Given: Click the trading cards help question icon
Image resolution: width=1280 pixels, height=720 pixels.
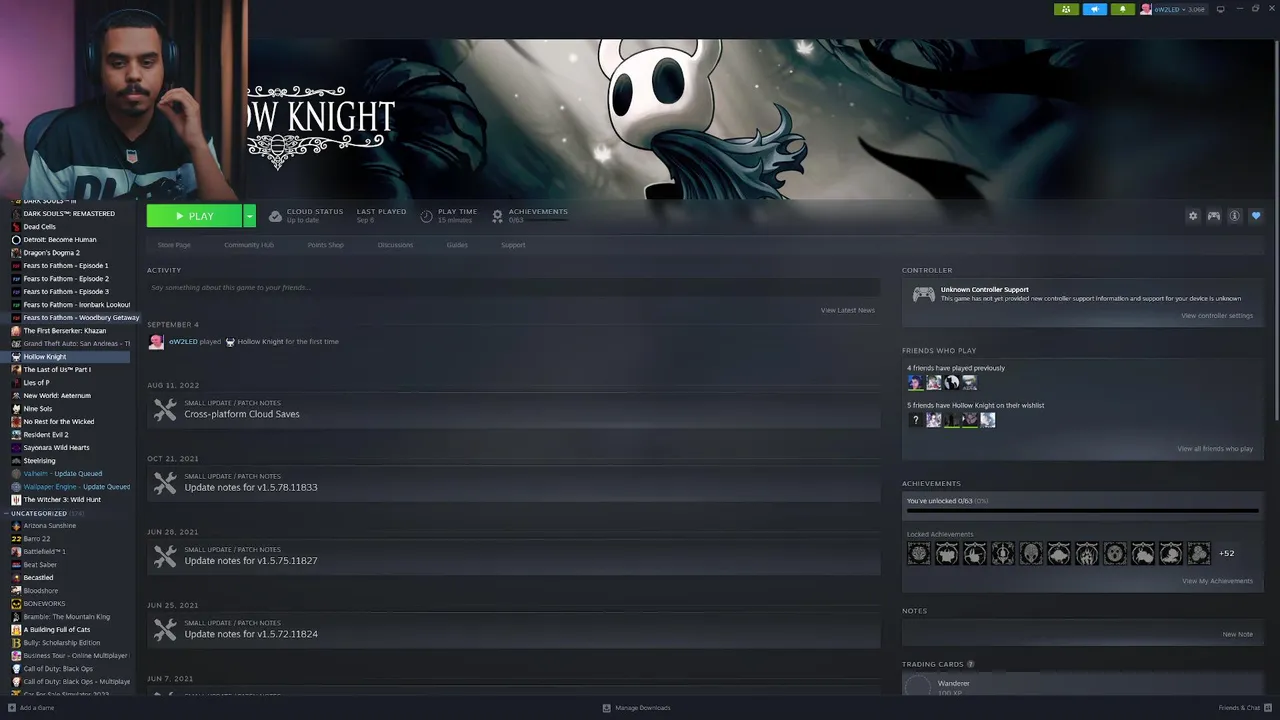Looking at the screenshot, I should click(970, 664).
